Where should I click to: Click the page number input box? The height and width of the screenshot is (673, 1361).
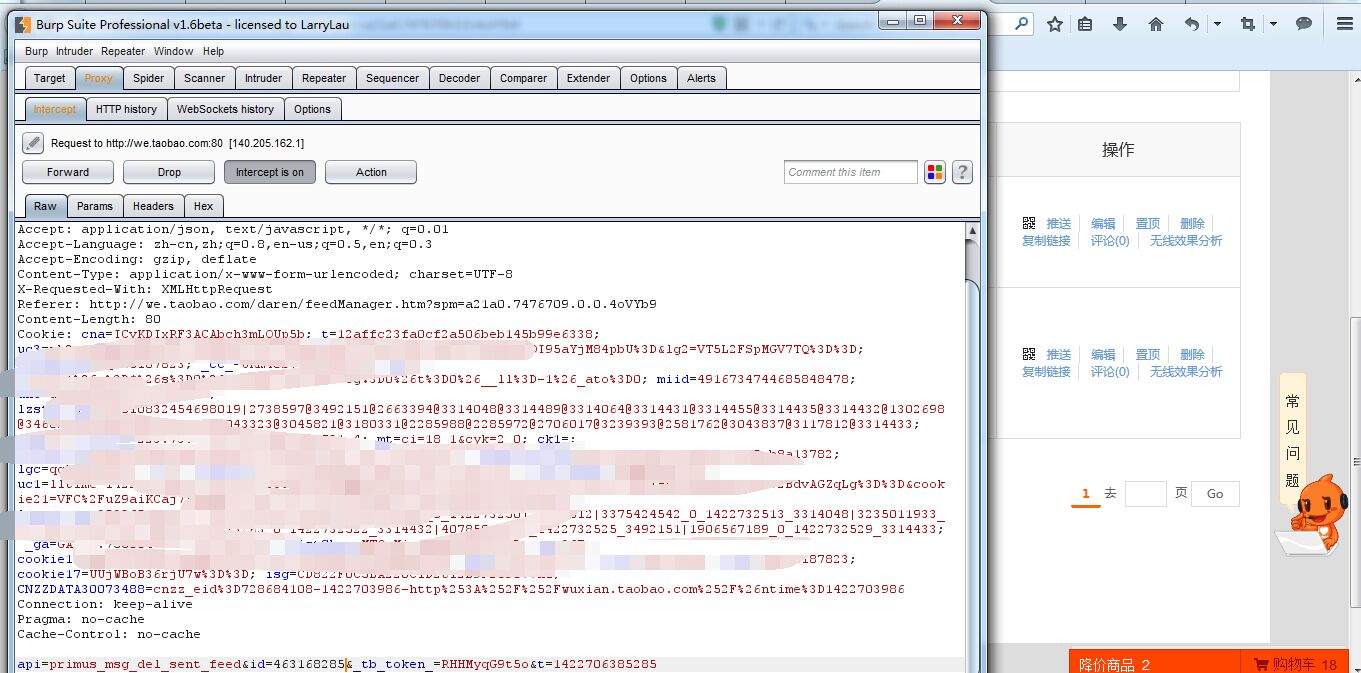click(x=1146, y=494)
